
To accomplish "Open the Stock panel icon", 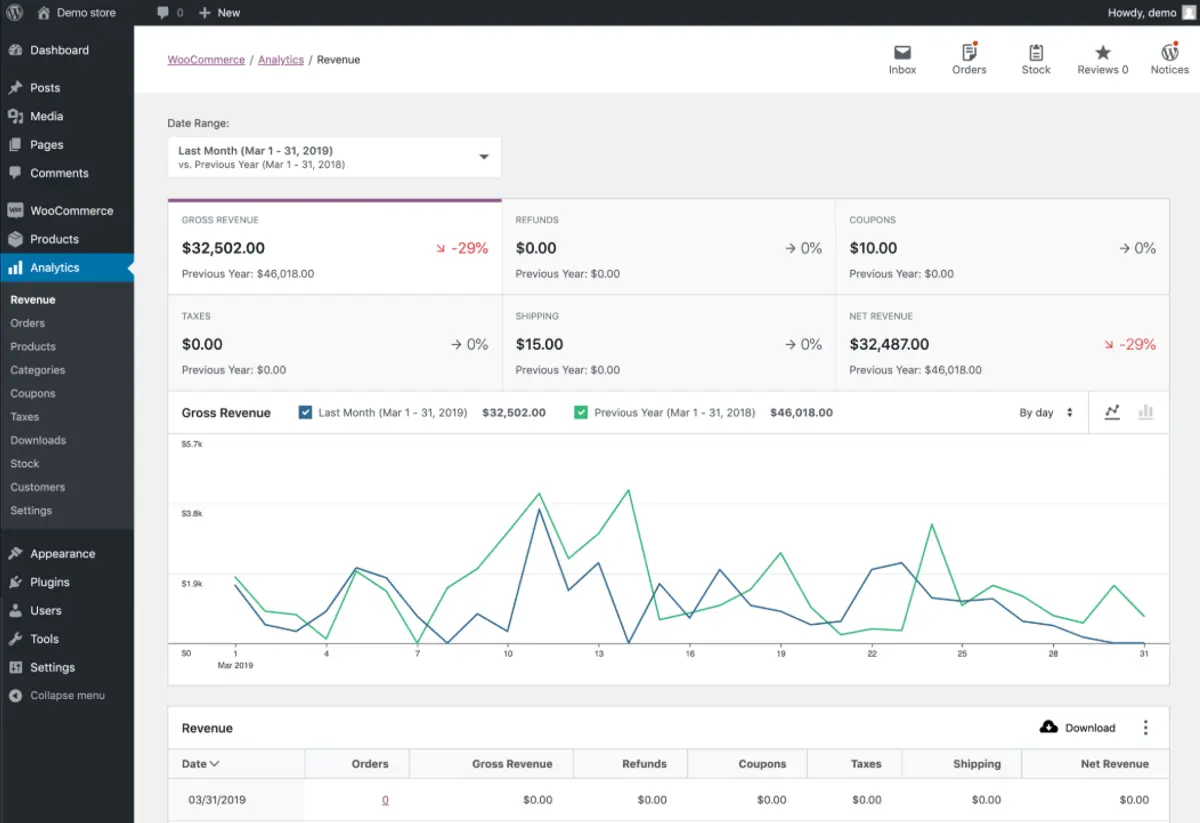I will (x=1035, y=58).
